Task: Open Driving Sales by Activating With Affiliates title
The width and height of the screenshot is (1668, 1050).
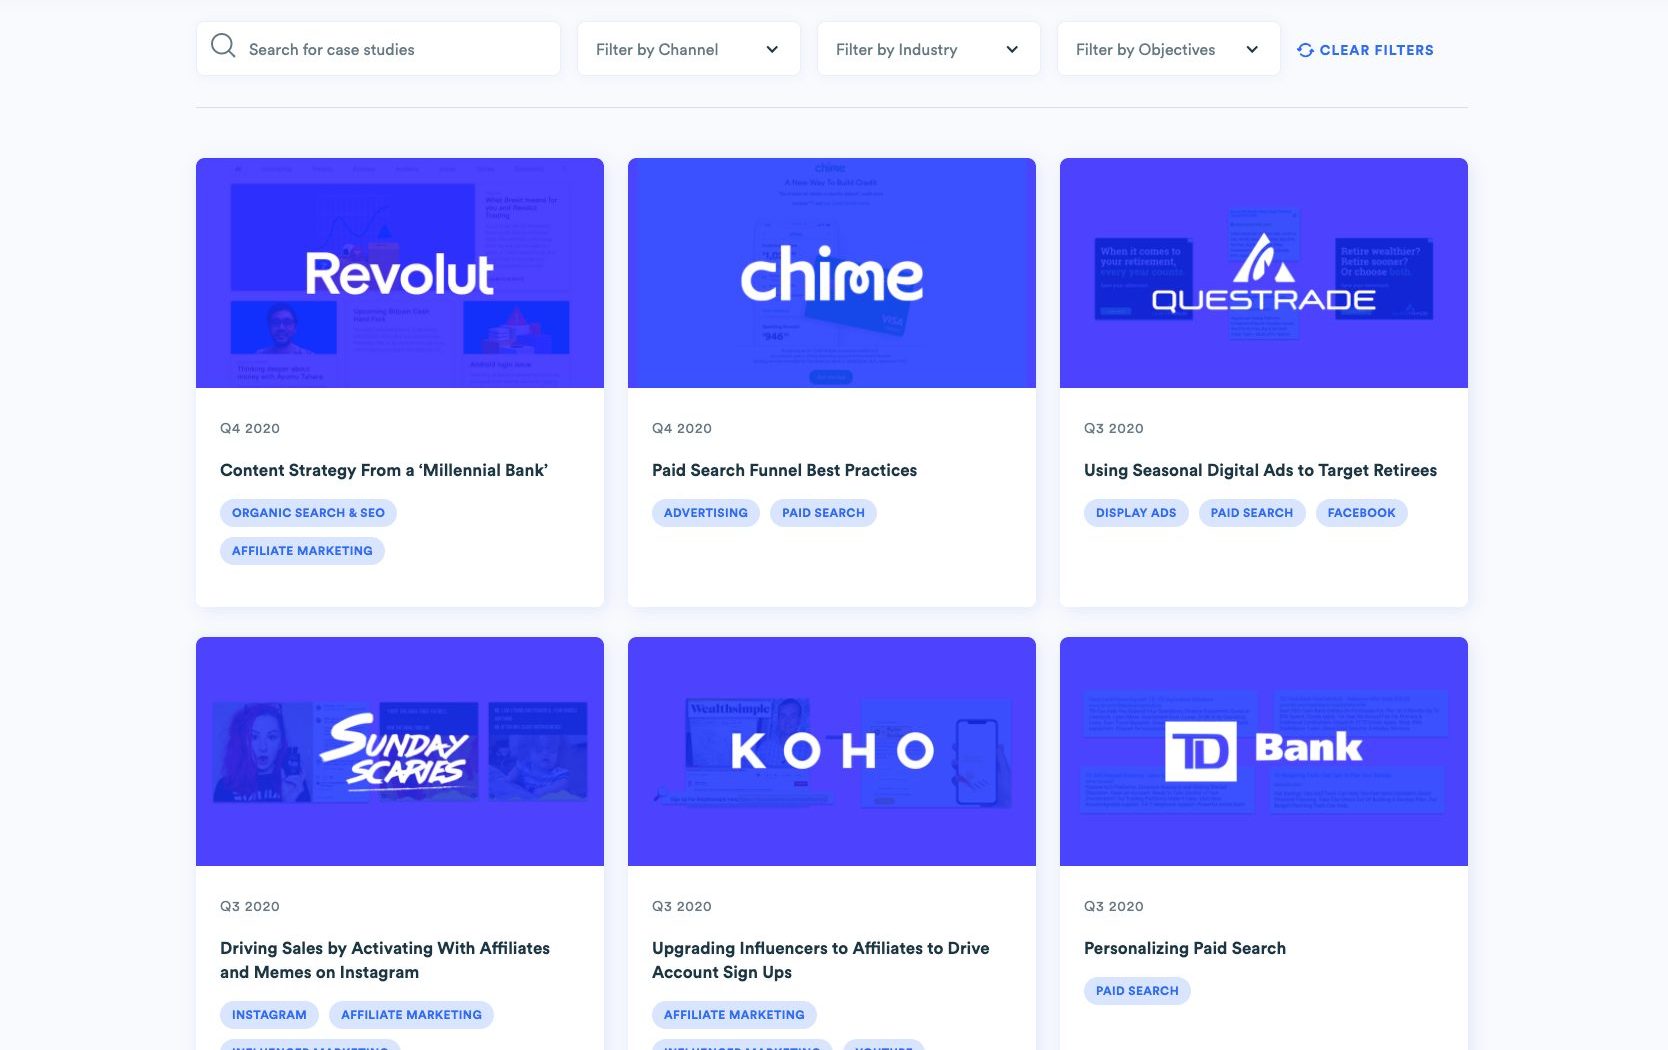Action: click(385, 960)
